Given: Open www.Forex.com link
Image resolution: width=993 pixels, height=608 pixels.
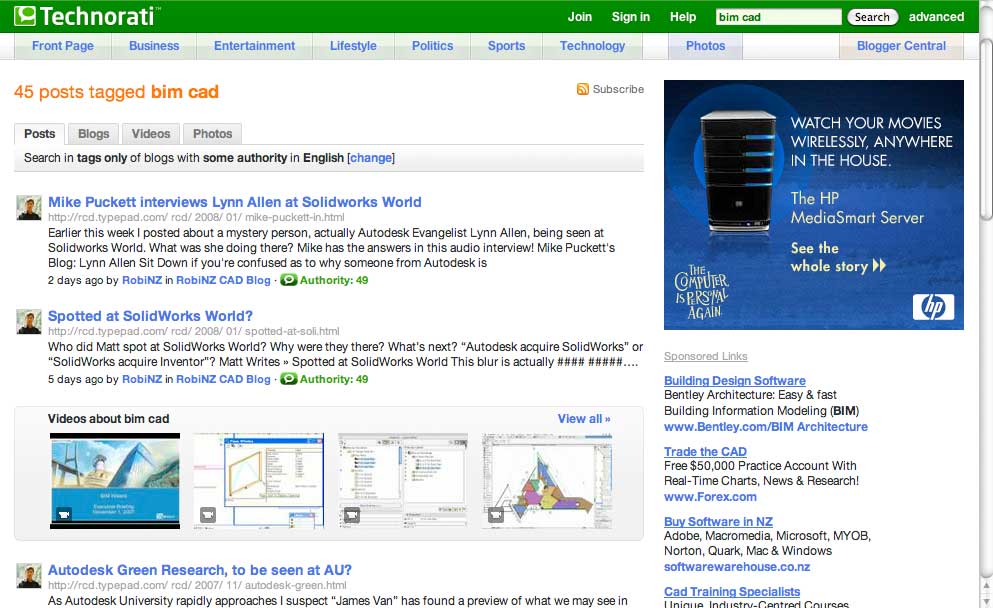Looking at the screenshot, I should (710, 497).
